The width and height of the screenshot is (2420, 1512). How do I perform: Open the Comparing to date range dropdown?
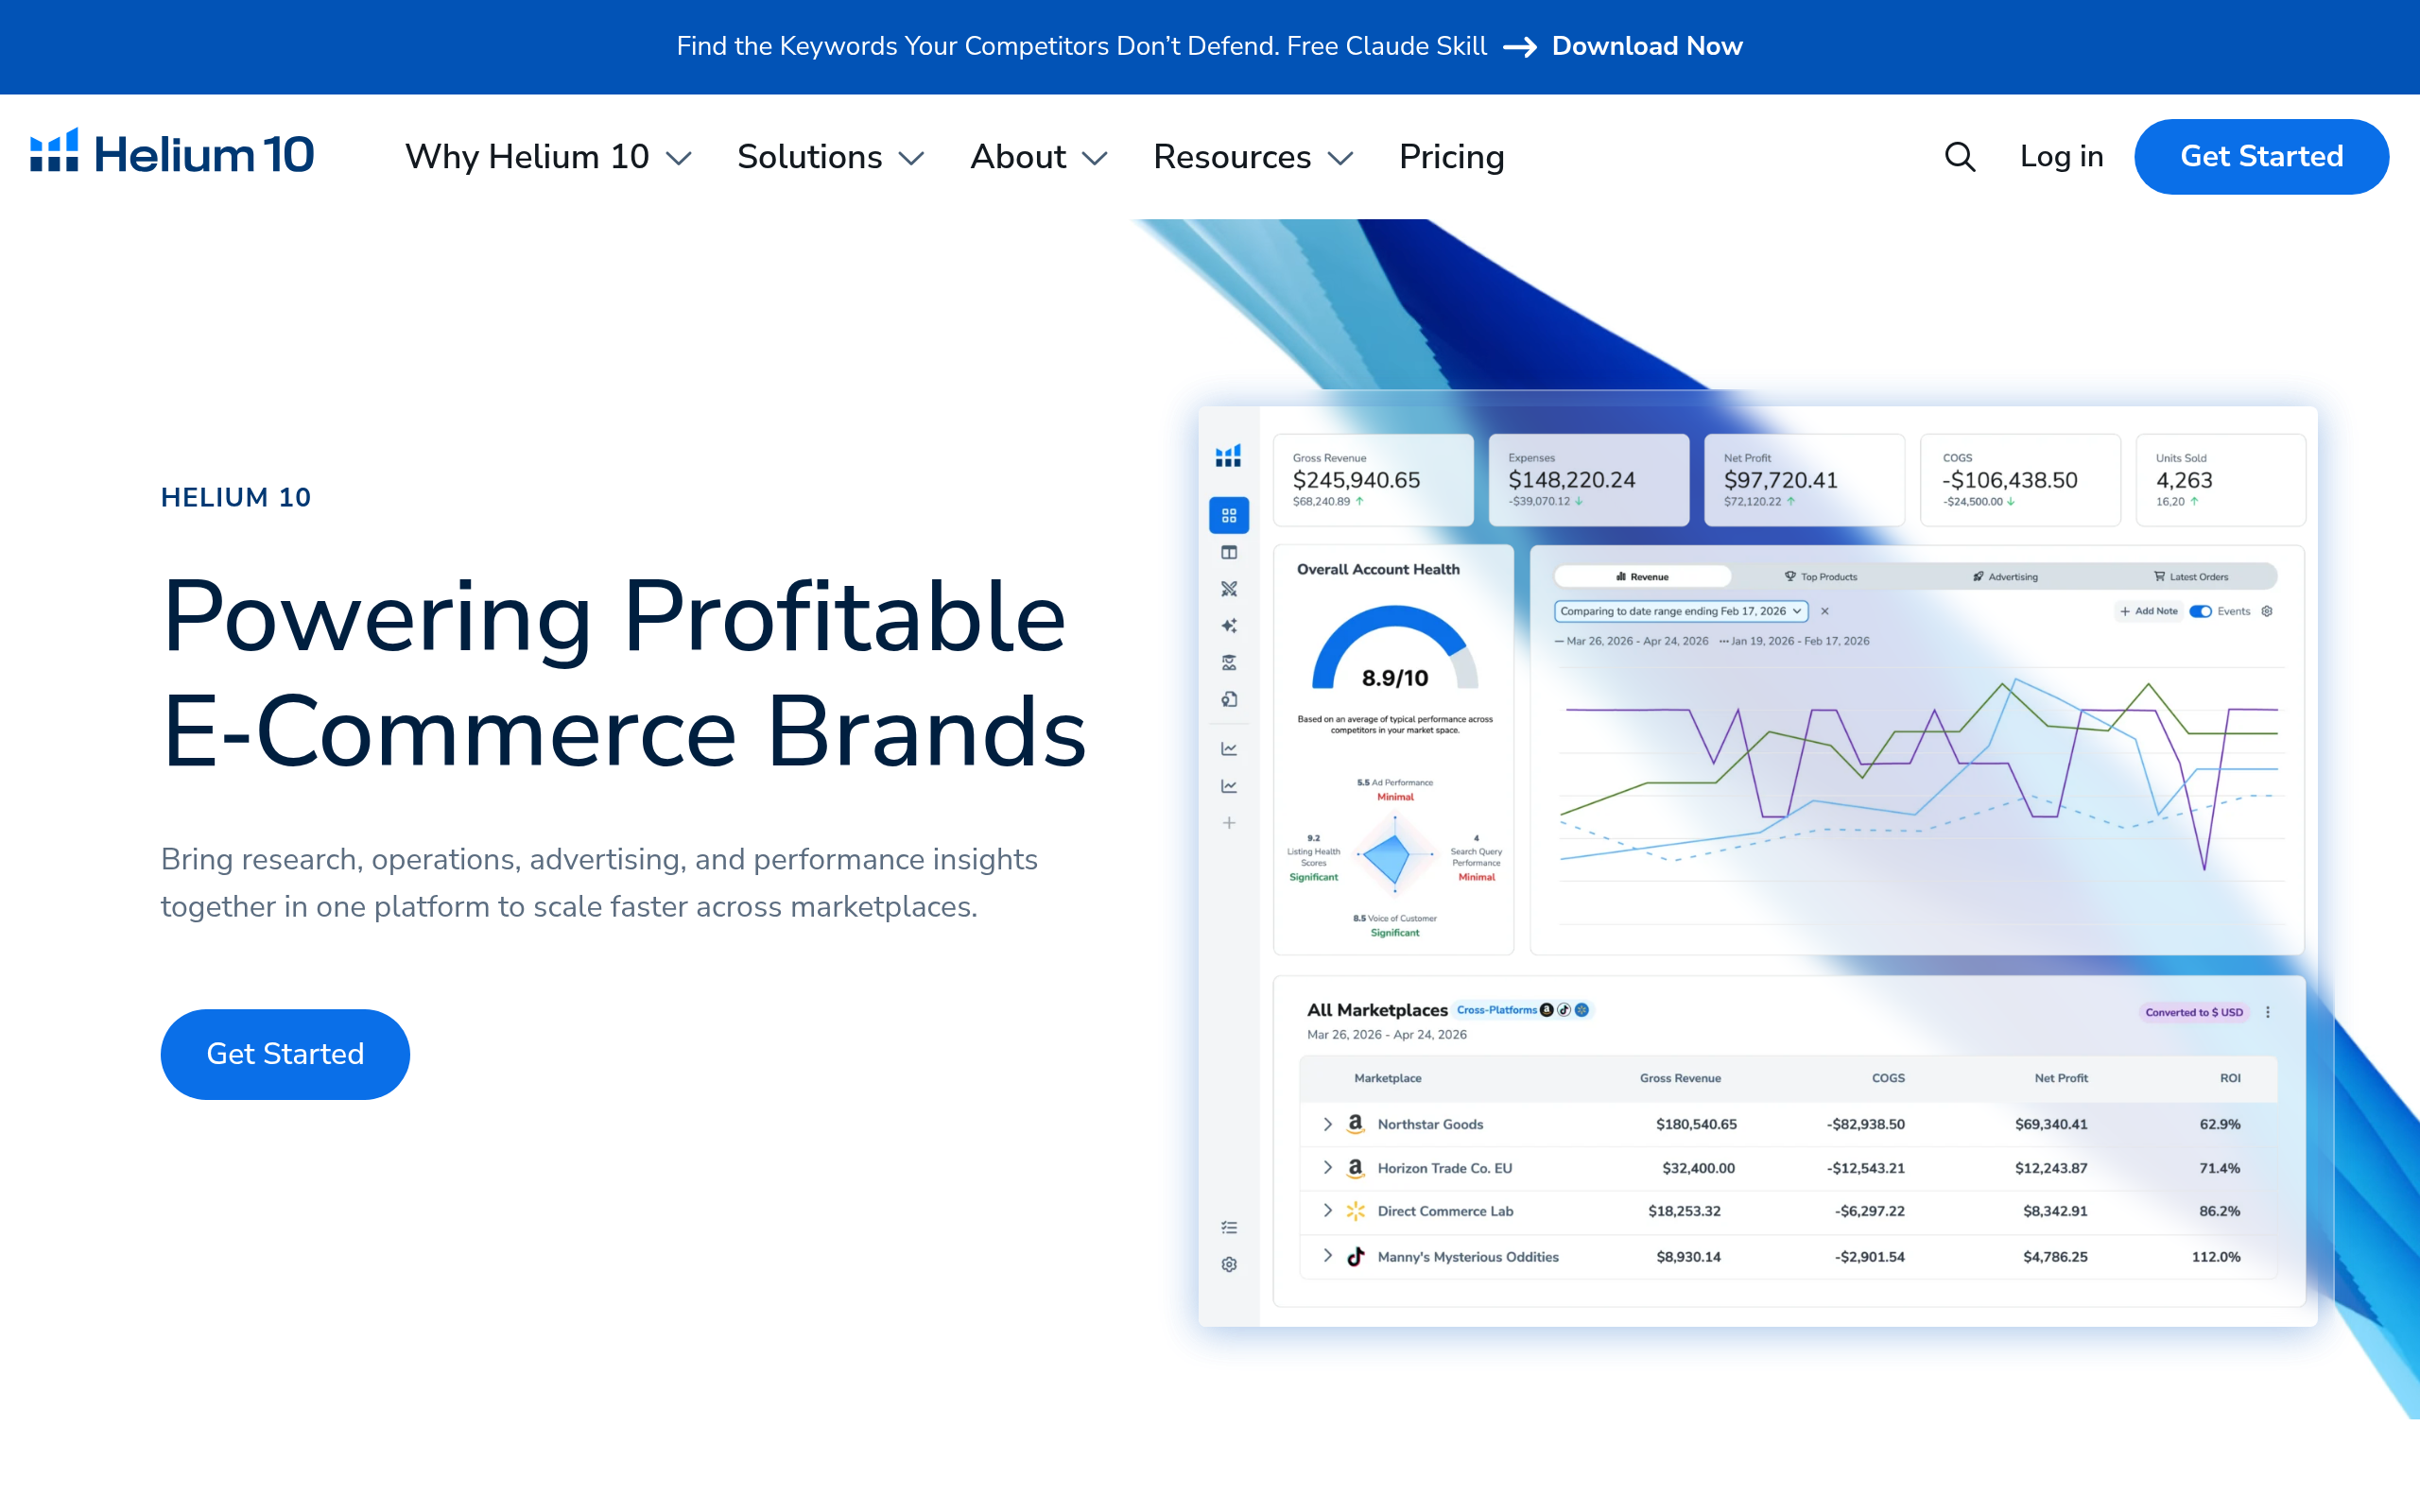1681,611
